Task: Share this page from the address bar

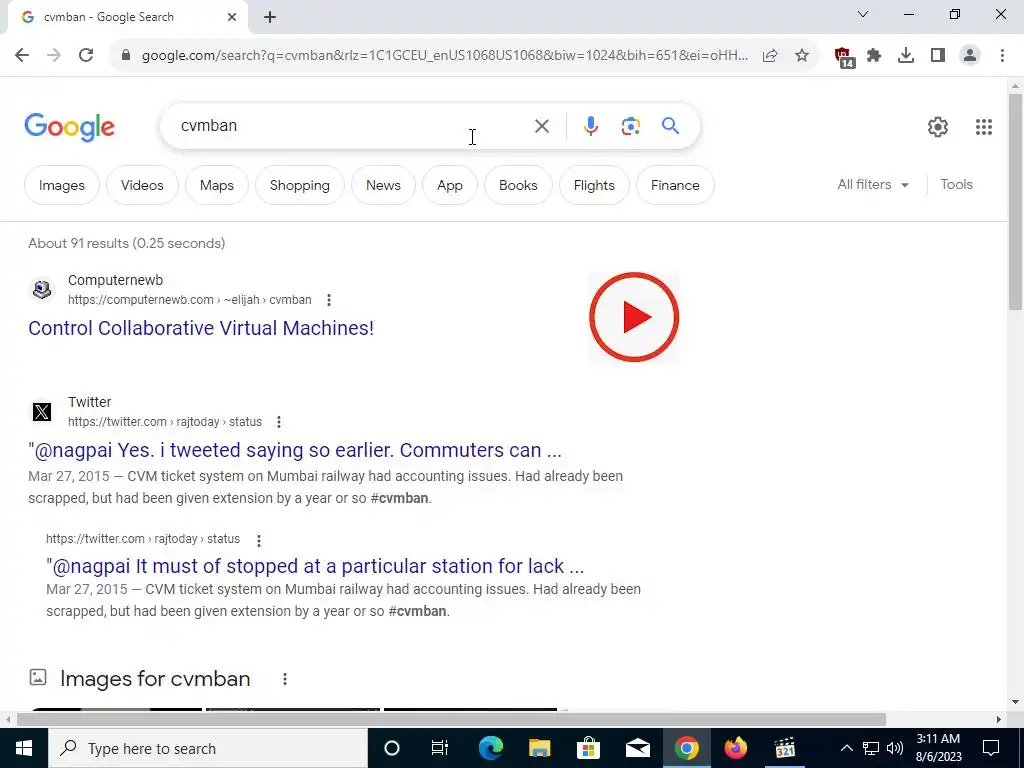Action: (770, 56)
